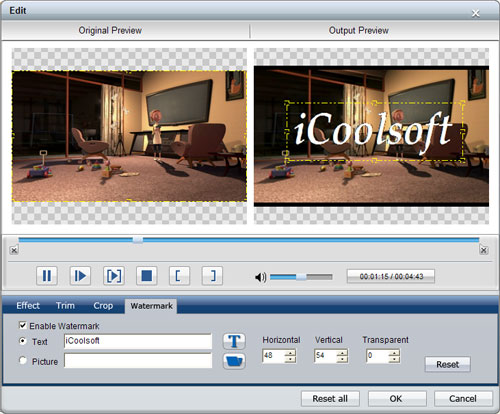Click the time display 00:01:15 / 00:04:43
The height and width of the screenshot is (414, 500).
(391, 276)
